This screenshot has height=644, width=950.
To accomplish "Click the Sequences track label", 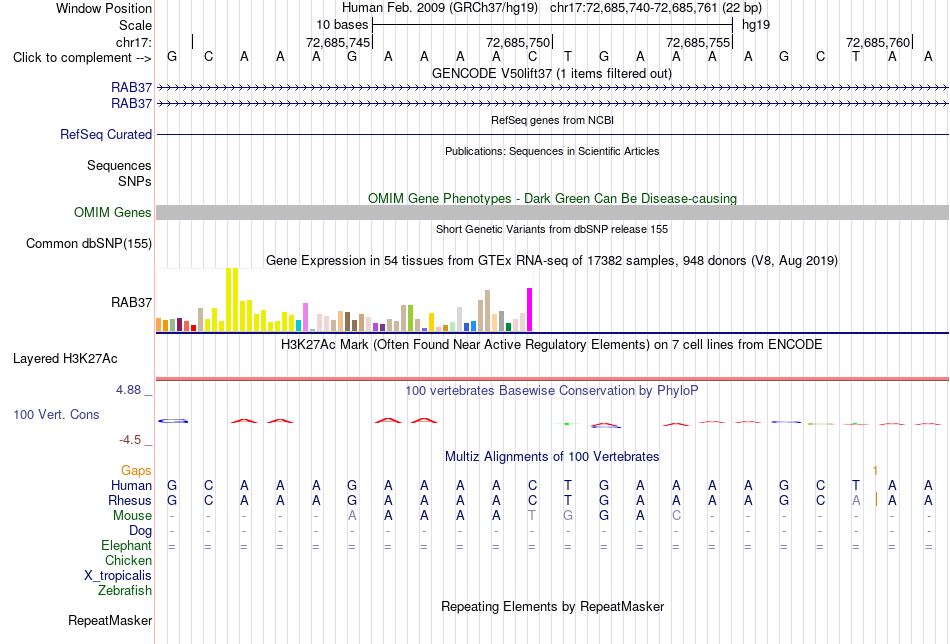I will tap(119, 165).
